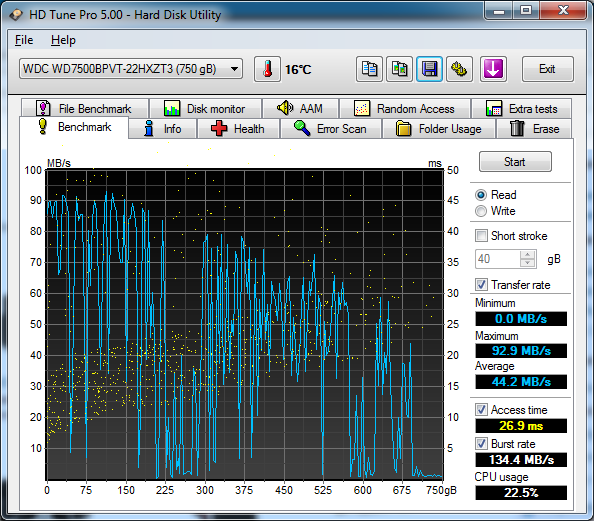Click the copy screenshot icon
Image resolution: width=594 pixels, height=521 pixels.
point(399,69)
